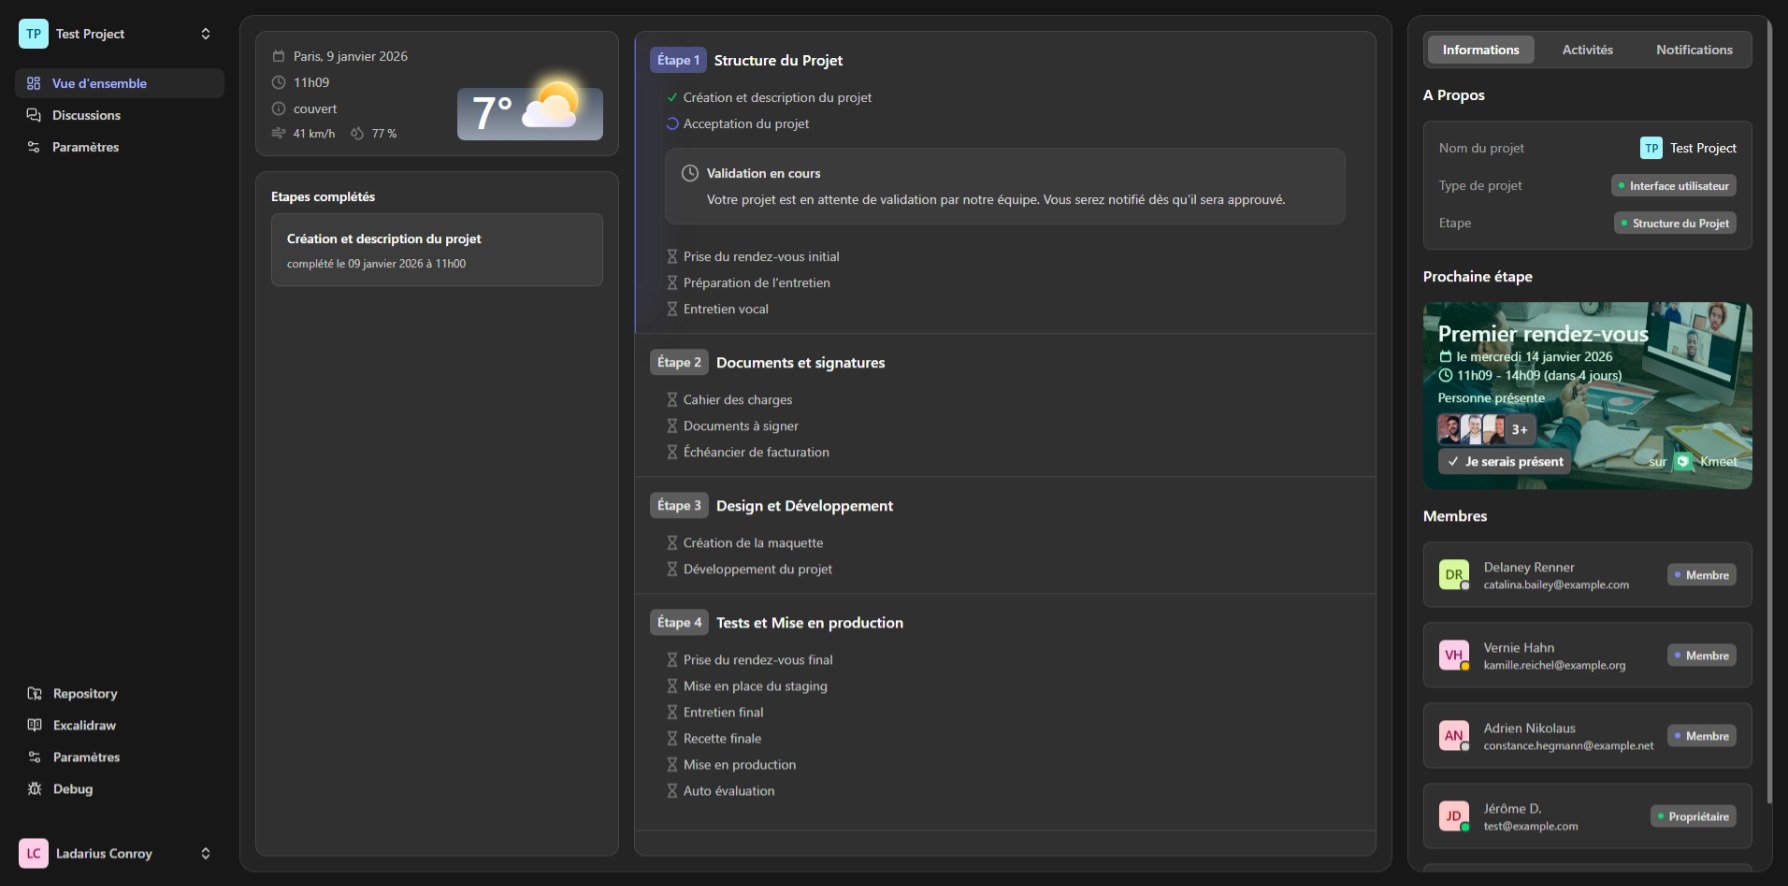Open Discussions via its chat icon

point(34,116)
